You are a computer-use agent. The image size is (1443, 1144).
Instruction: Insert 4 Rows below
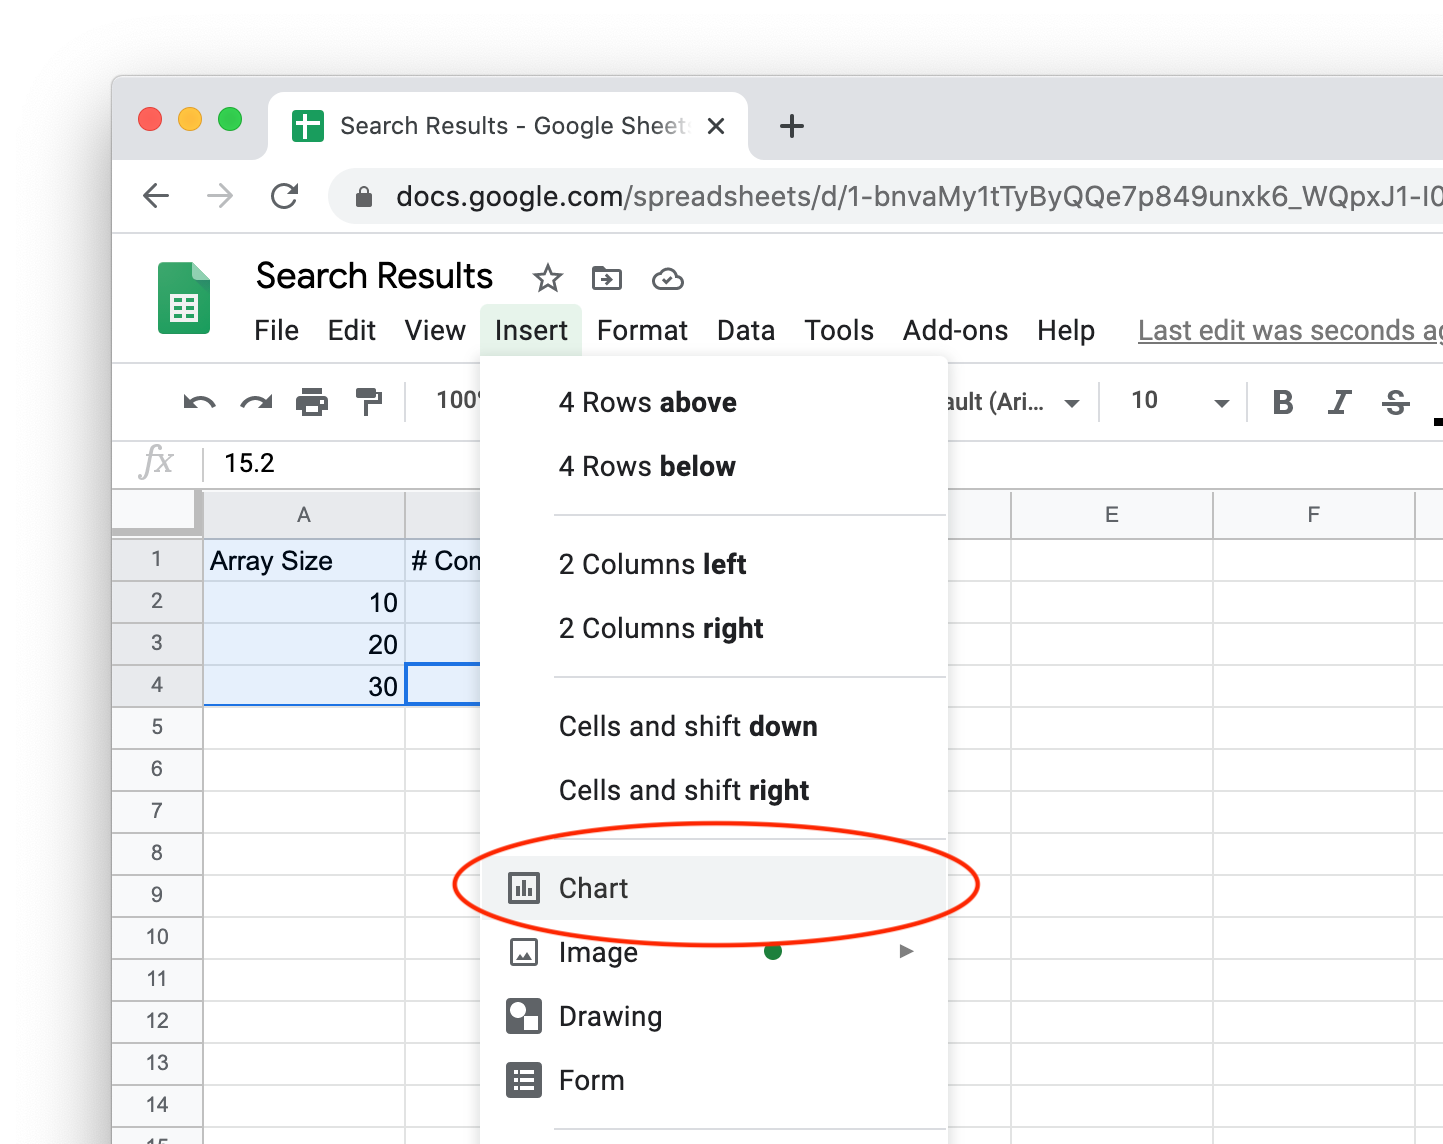(714, 466)
